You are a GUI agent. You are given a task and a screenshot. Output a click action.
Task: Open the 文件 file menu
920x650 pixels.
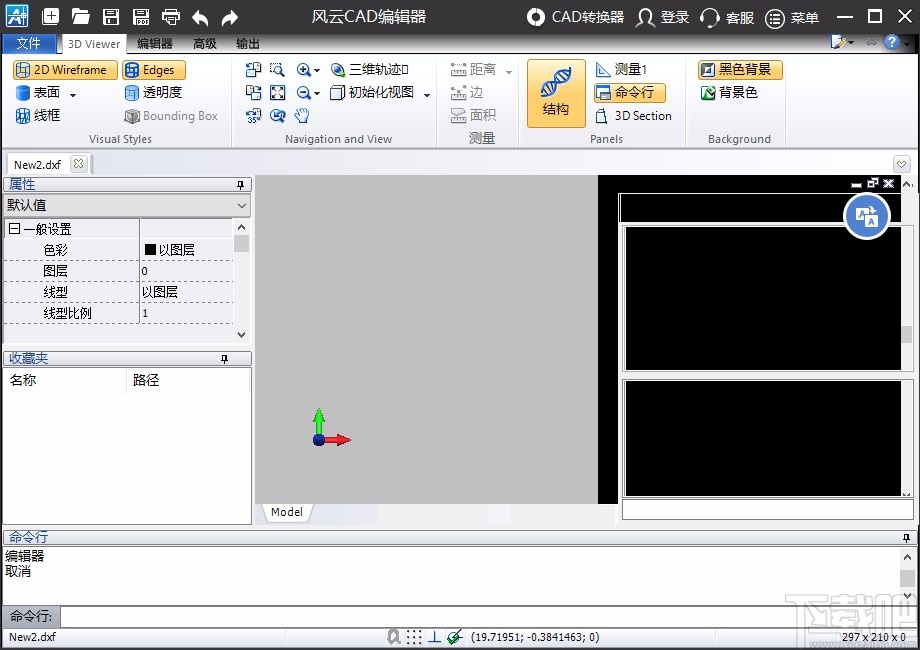[x=29, y=44]
